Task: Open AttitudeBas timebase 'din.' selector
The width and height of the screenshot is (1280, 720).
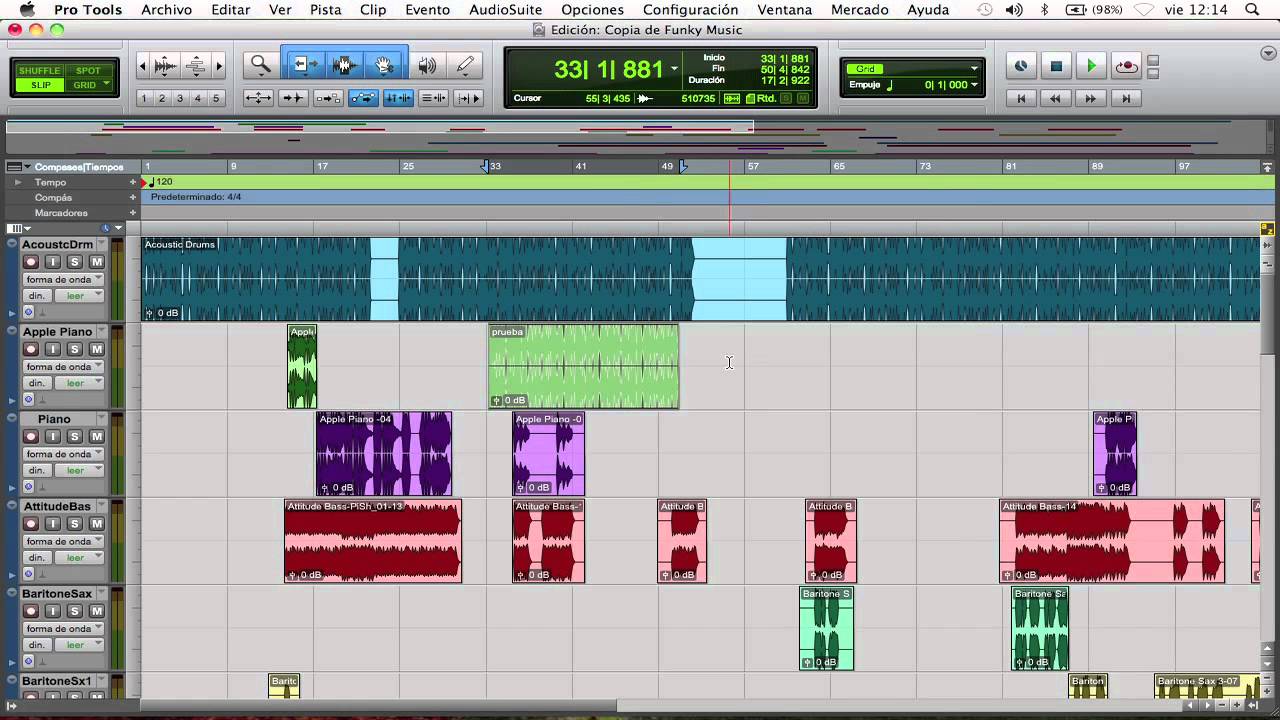Action: point(37,558)
